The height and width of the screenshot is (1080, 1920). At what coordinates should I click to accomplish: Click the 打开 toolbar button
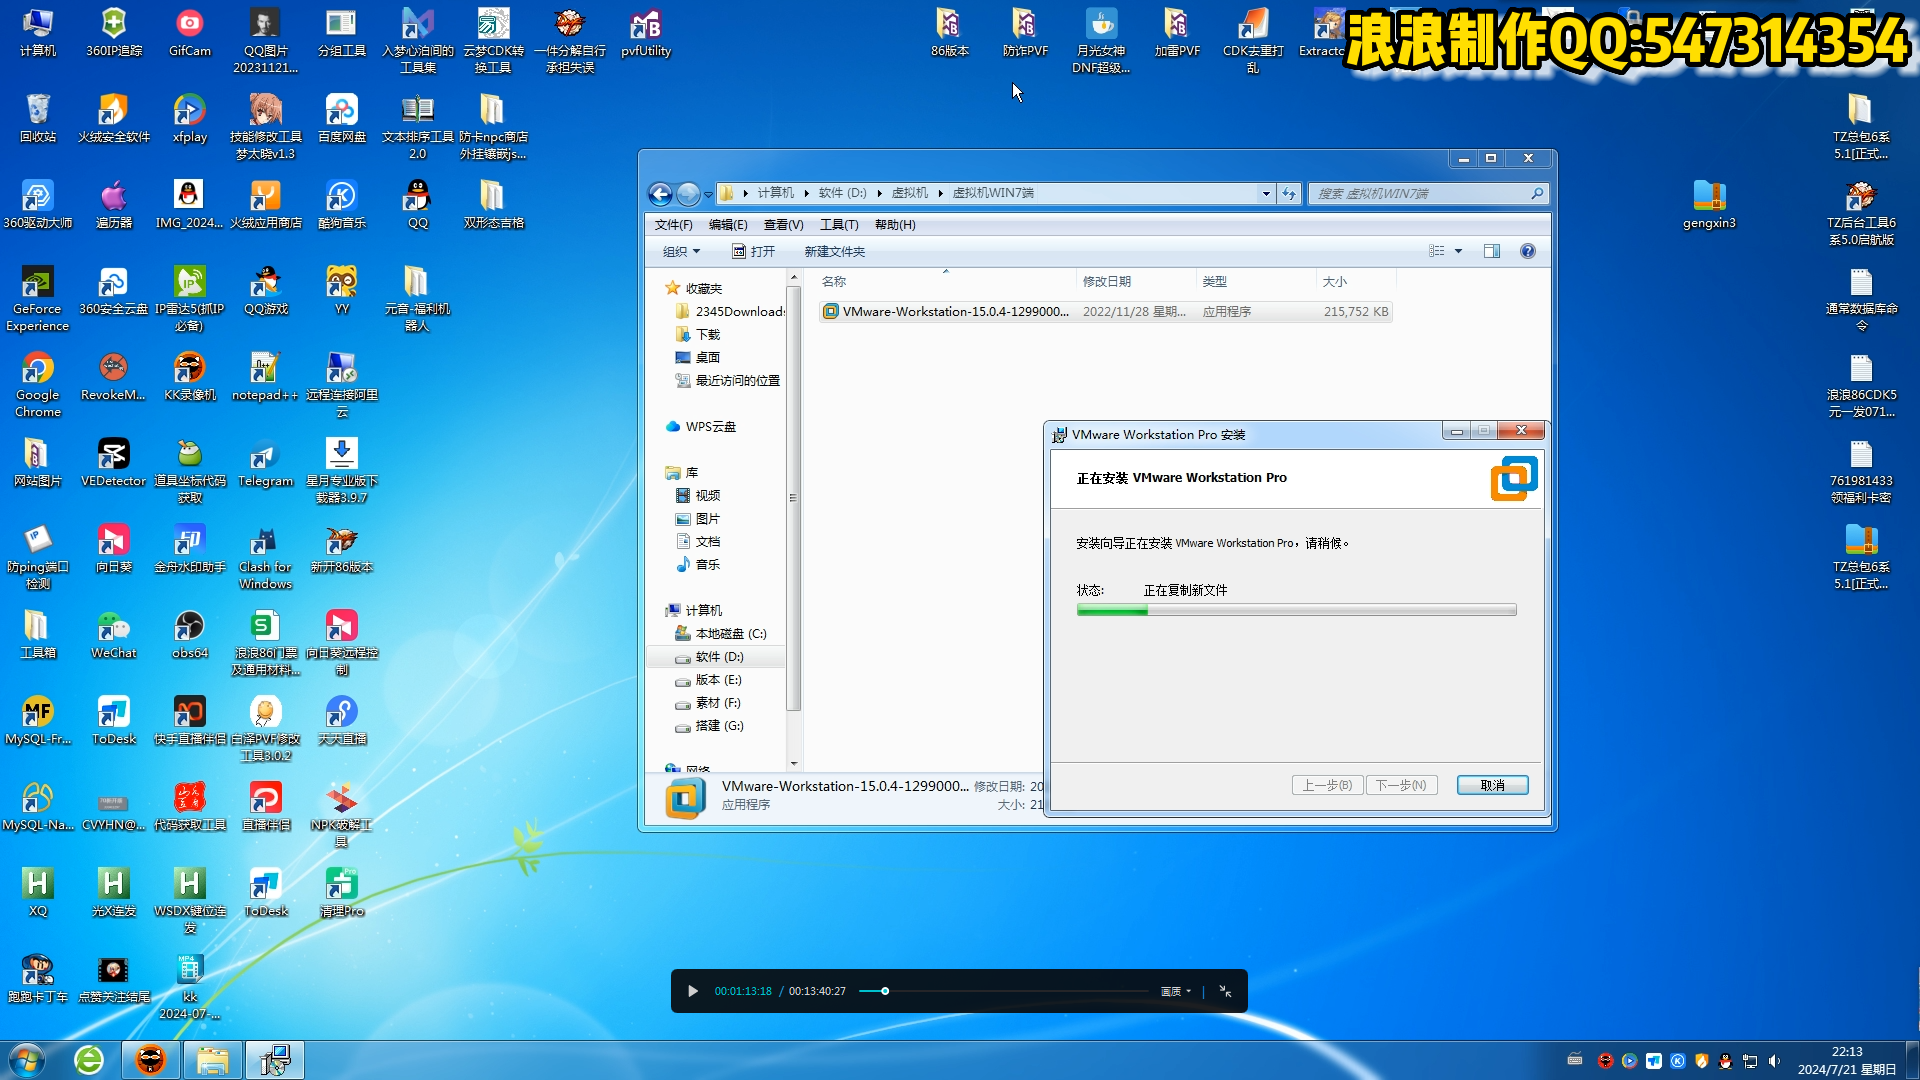click(x=754, y=251)
